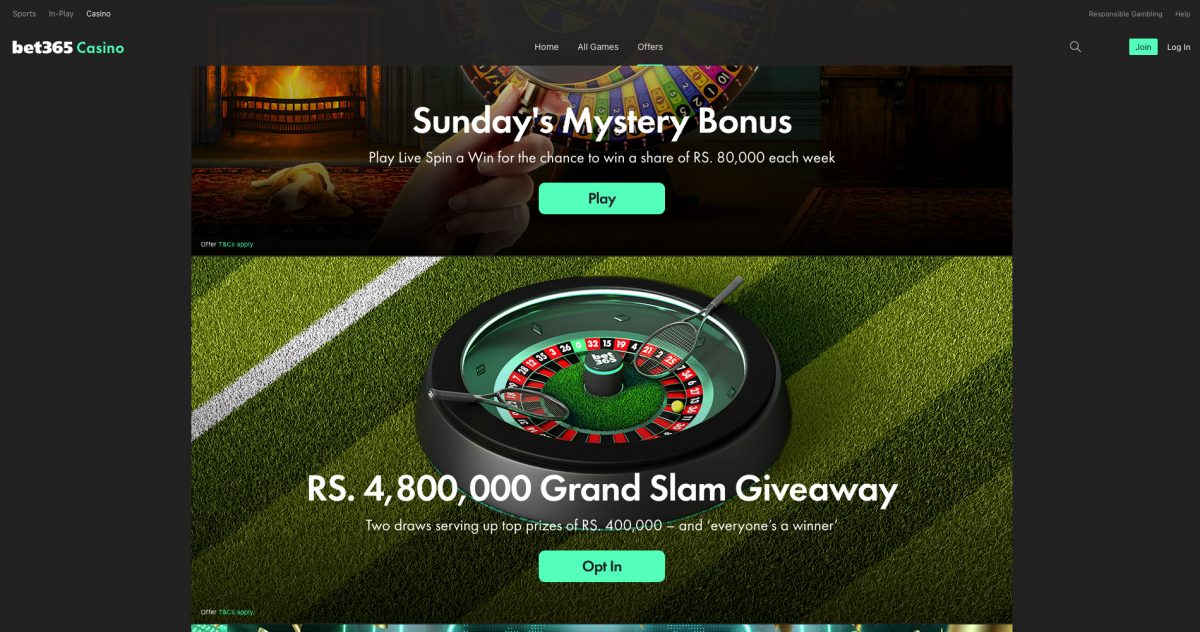Viewport: 1200px width, 632px height.
Task: Click the roulette wheel banner image
Action: point(602,370)
